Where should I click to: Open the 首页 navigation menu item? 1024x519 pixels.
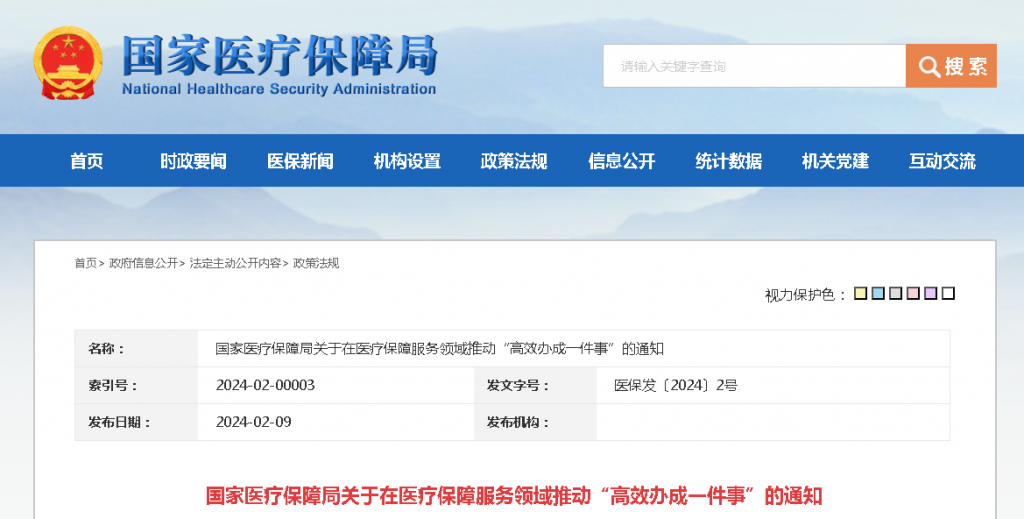point(87,161)
